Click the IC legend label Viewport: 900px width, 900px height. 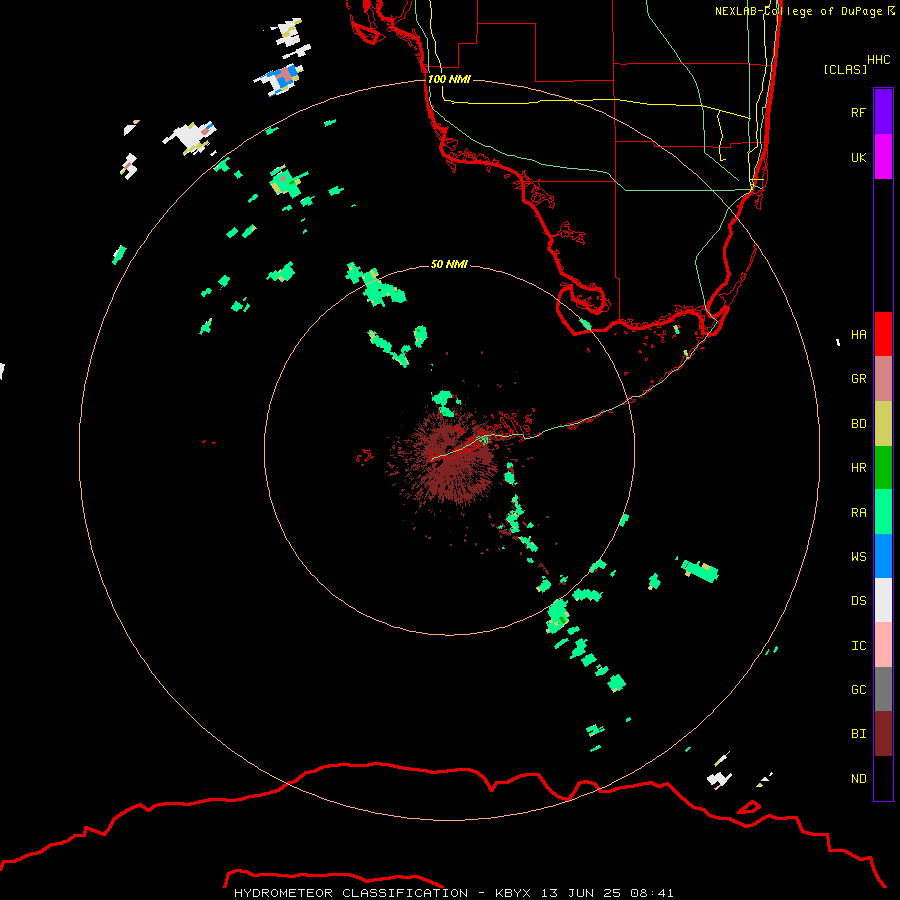point(858,646)
